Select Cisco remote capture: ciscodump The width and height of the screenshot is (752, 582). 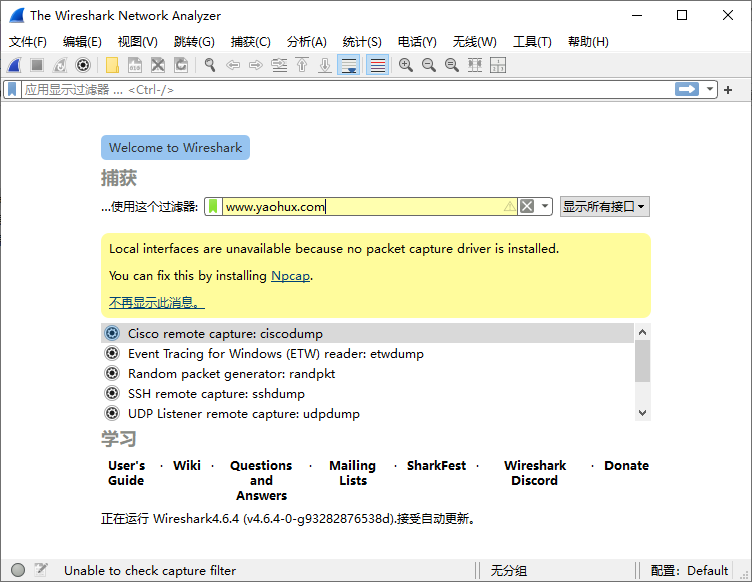click(367, 333)
